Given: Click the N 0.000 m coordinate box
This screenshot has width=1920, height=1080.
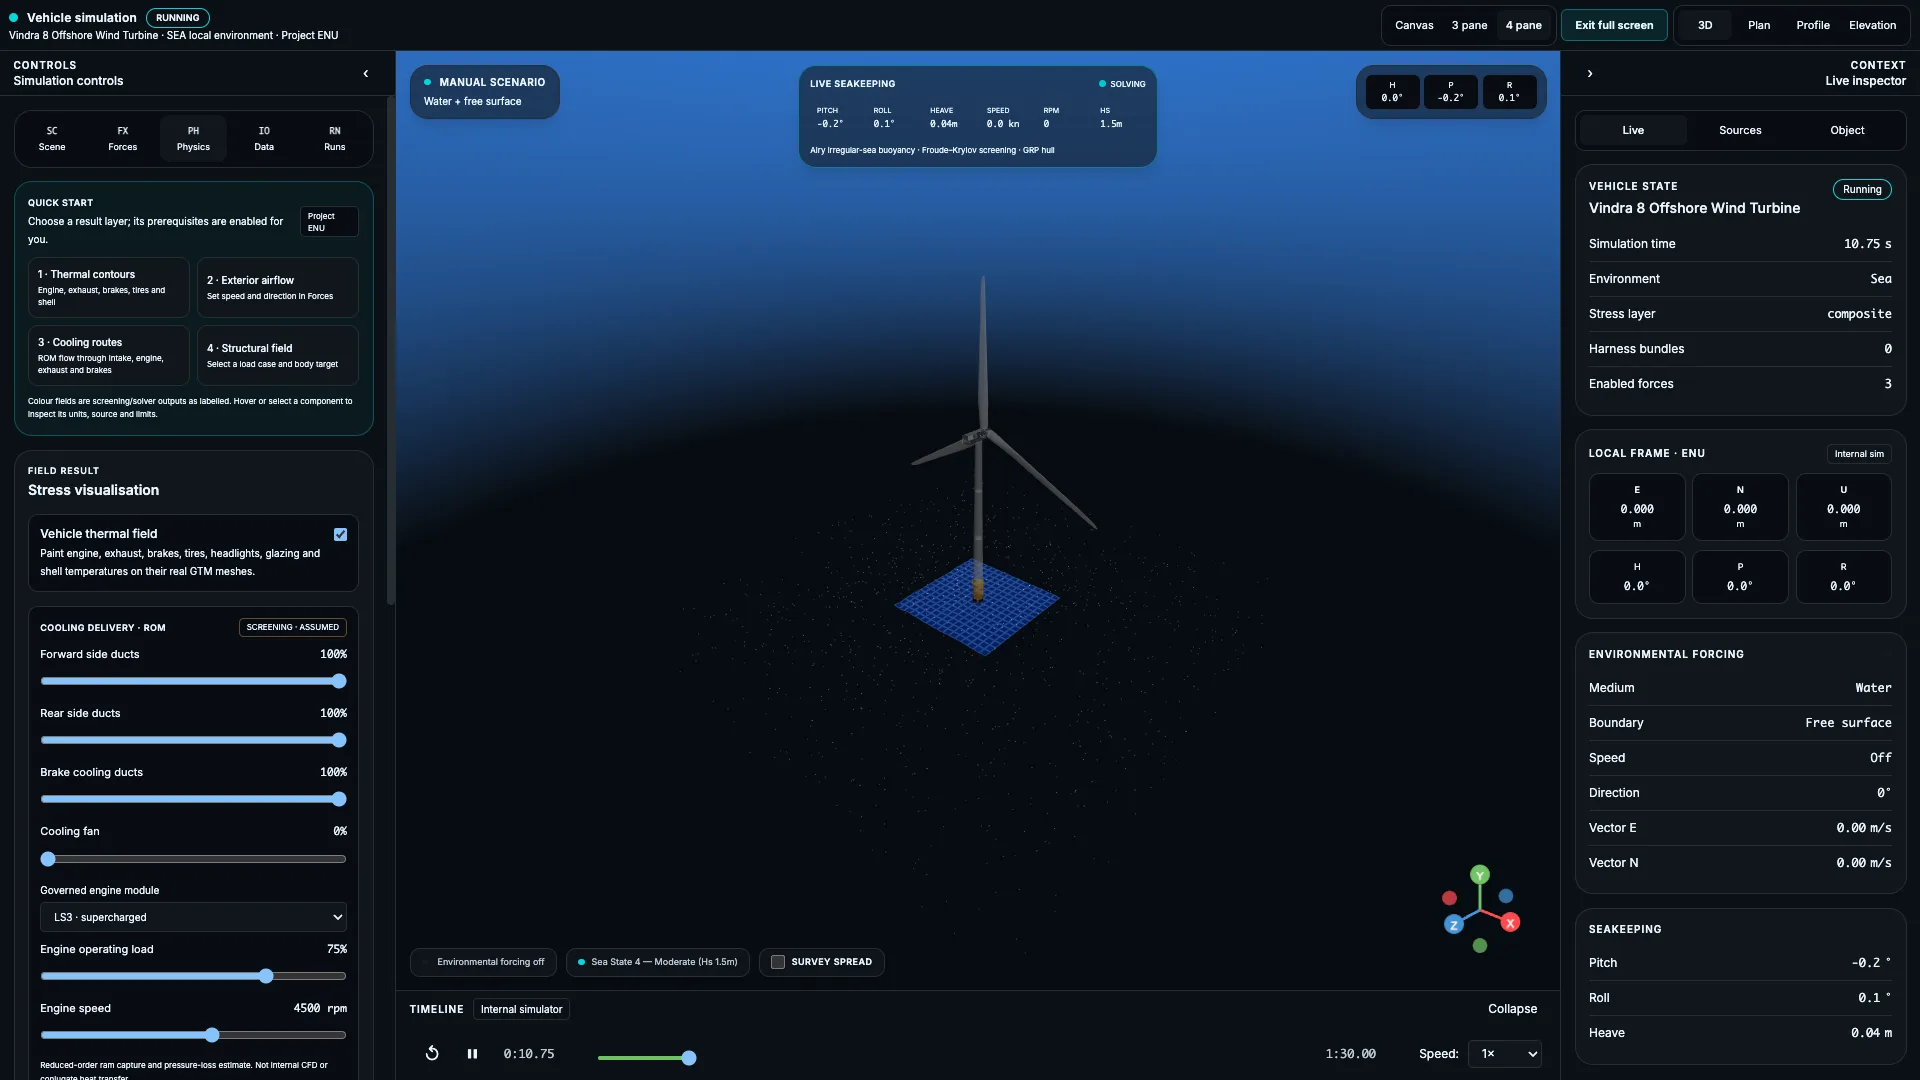Looking at the screenshot, I should click(1740, 507).
